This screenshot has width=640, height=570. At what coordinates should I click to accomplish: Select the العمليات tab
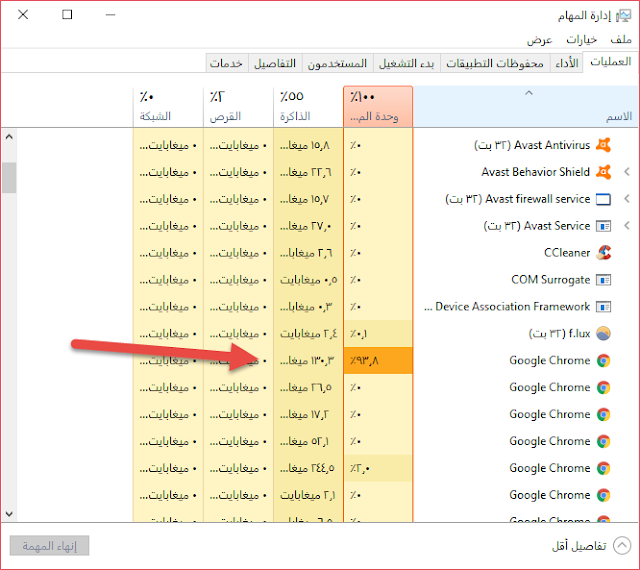(x=611, y=62)
